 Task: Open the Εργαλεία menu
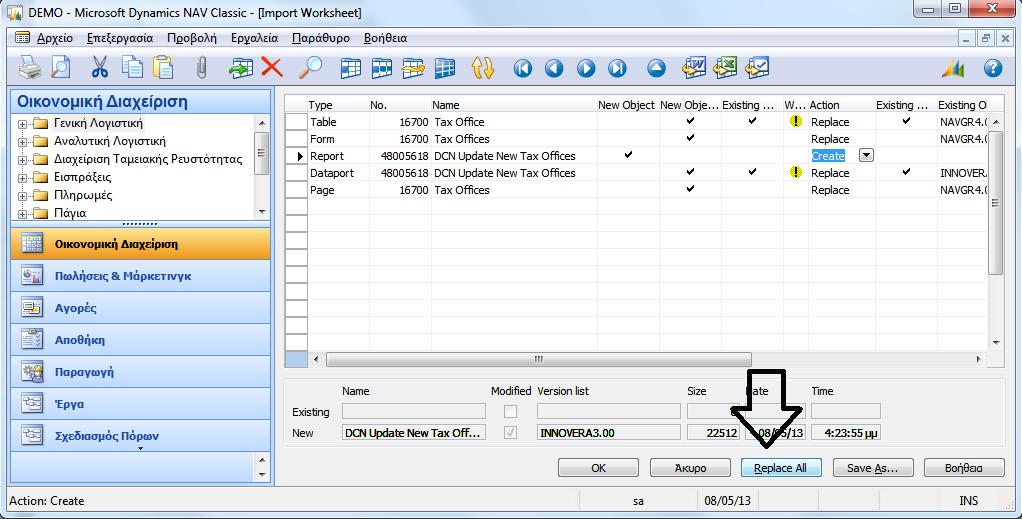[x=254, y=38]
